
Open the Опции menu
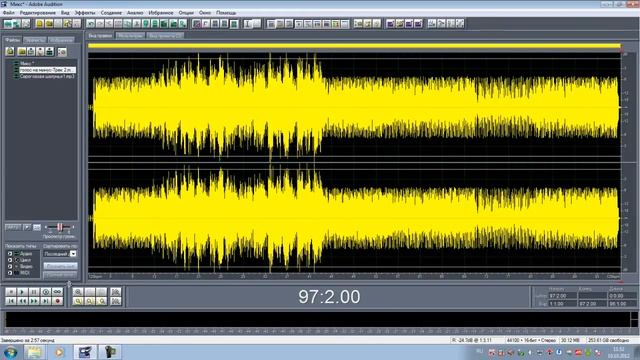pos(186,13)
